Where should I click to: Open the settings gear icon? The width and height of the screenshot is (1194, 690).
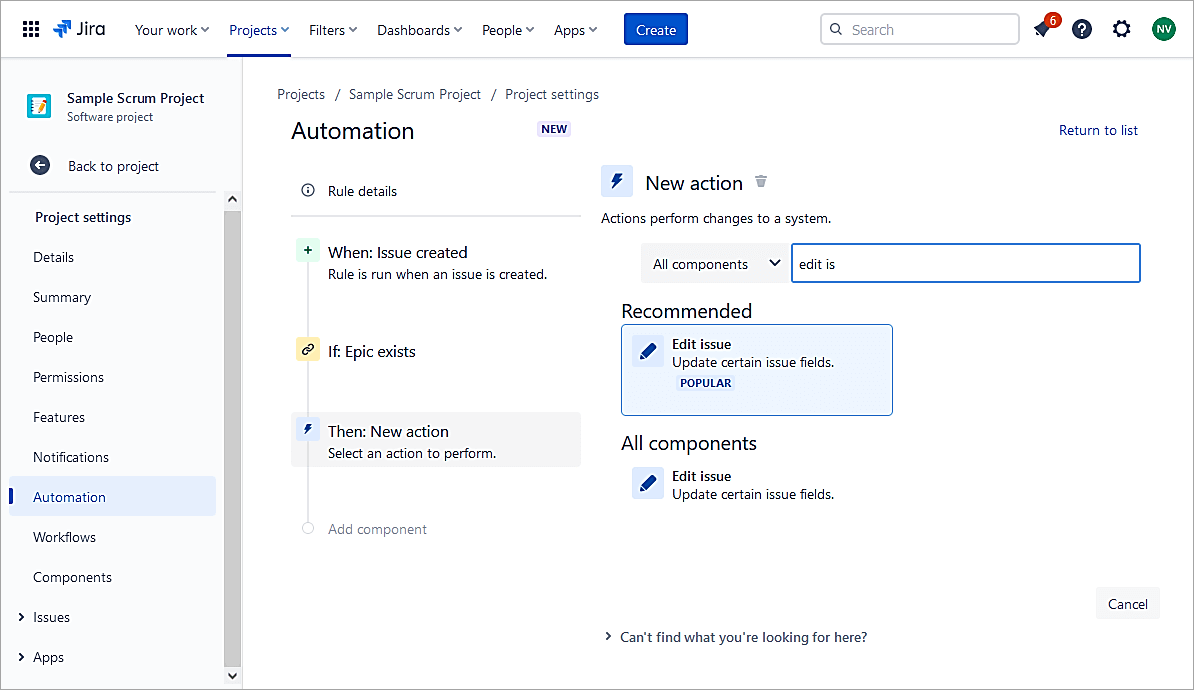tap(1122, 30)
